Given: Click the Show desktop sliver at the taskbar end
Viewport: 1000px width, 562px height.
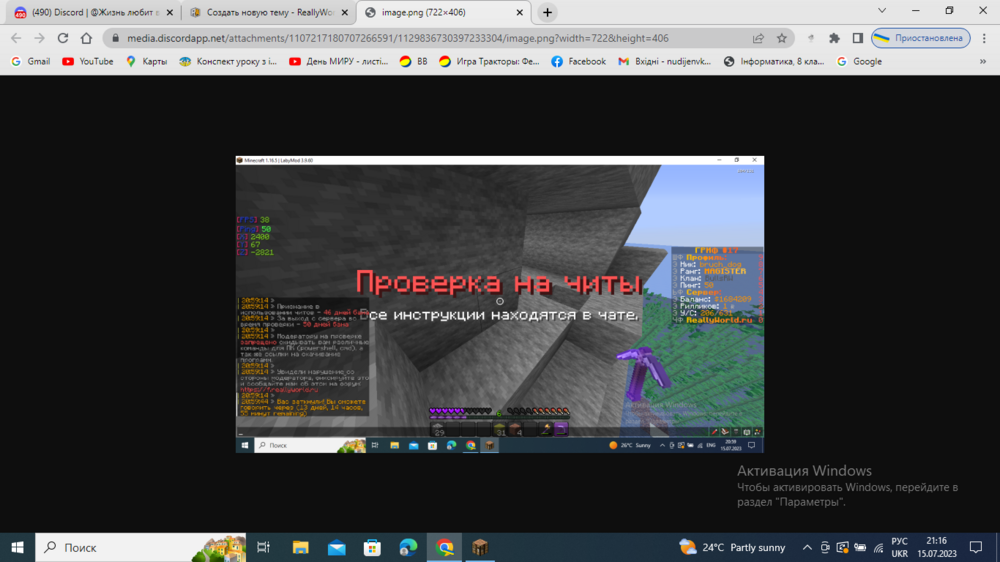Looking at the screenshot, I should coord(997,547).
